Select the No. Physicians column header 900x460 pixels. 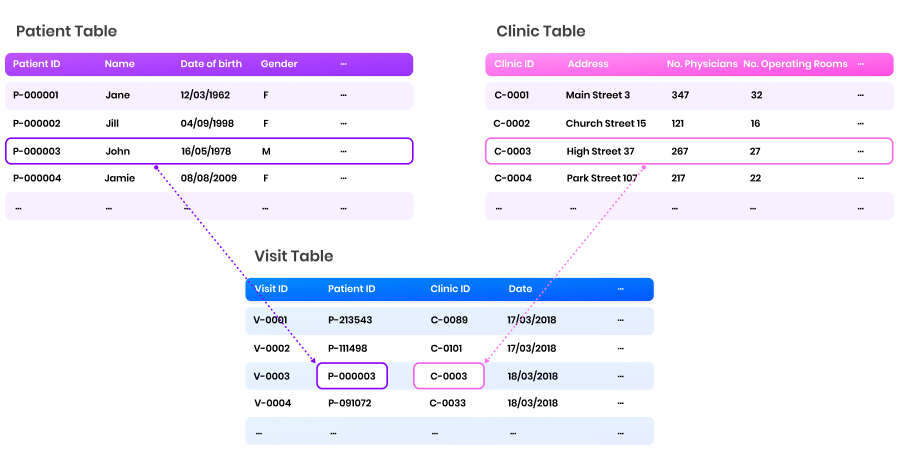(x=702, y=64)
